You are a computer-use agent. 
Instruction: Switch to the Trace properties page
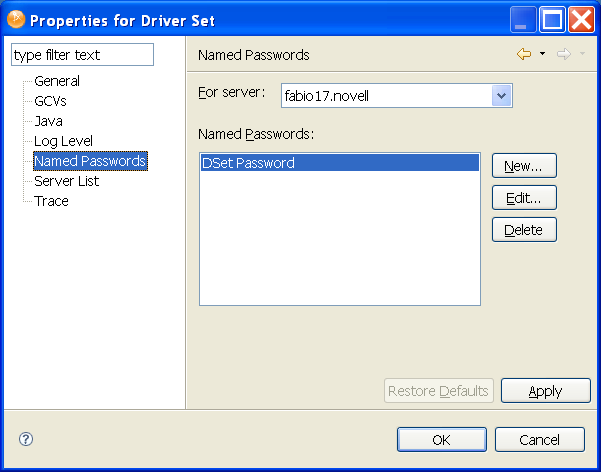pos(51,201)
